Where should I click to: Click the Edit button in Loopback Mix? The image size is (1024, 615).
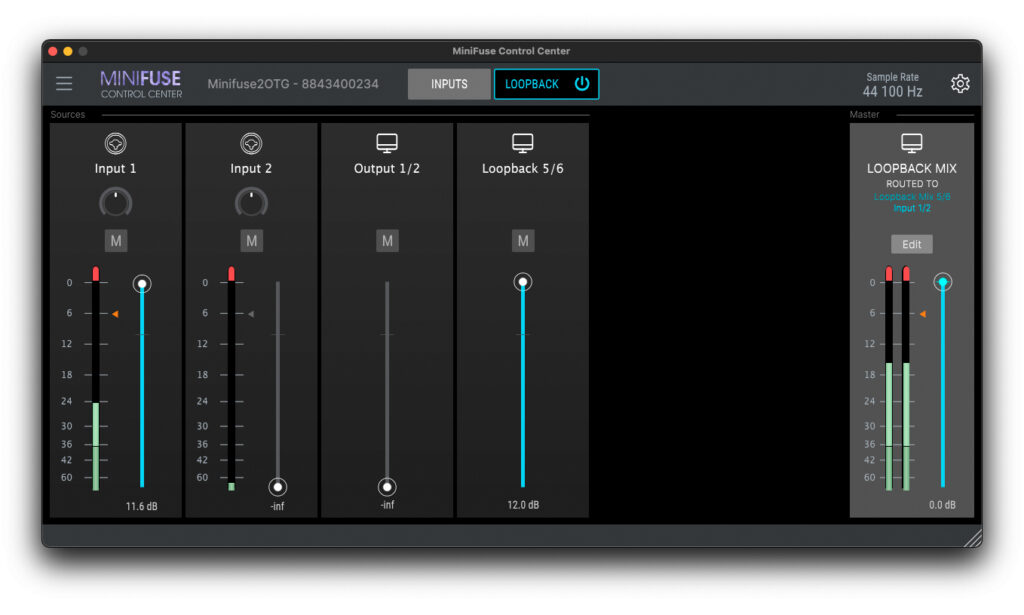coord(911,244)
